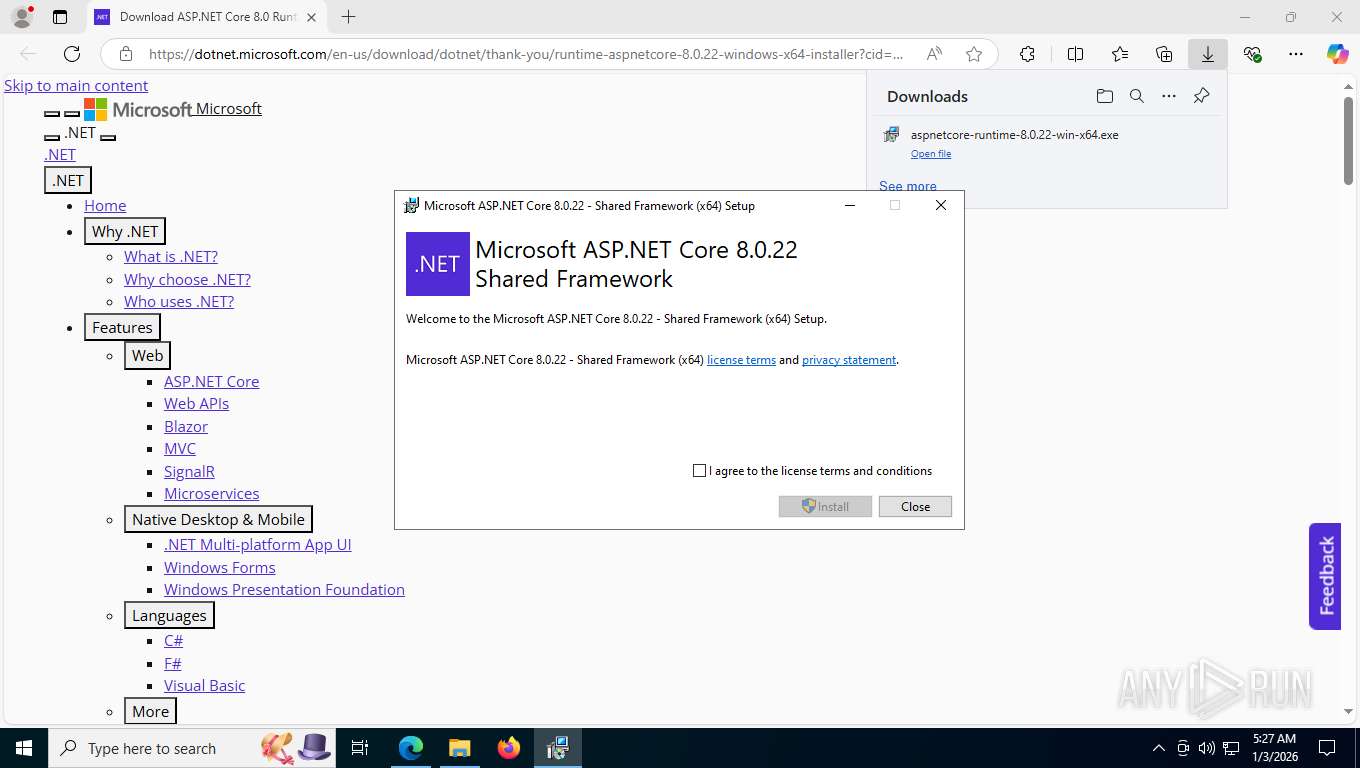Open a new browser tab
Image resolution: width=1360 pixels, height=768 pixels.
coord(348,17)
